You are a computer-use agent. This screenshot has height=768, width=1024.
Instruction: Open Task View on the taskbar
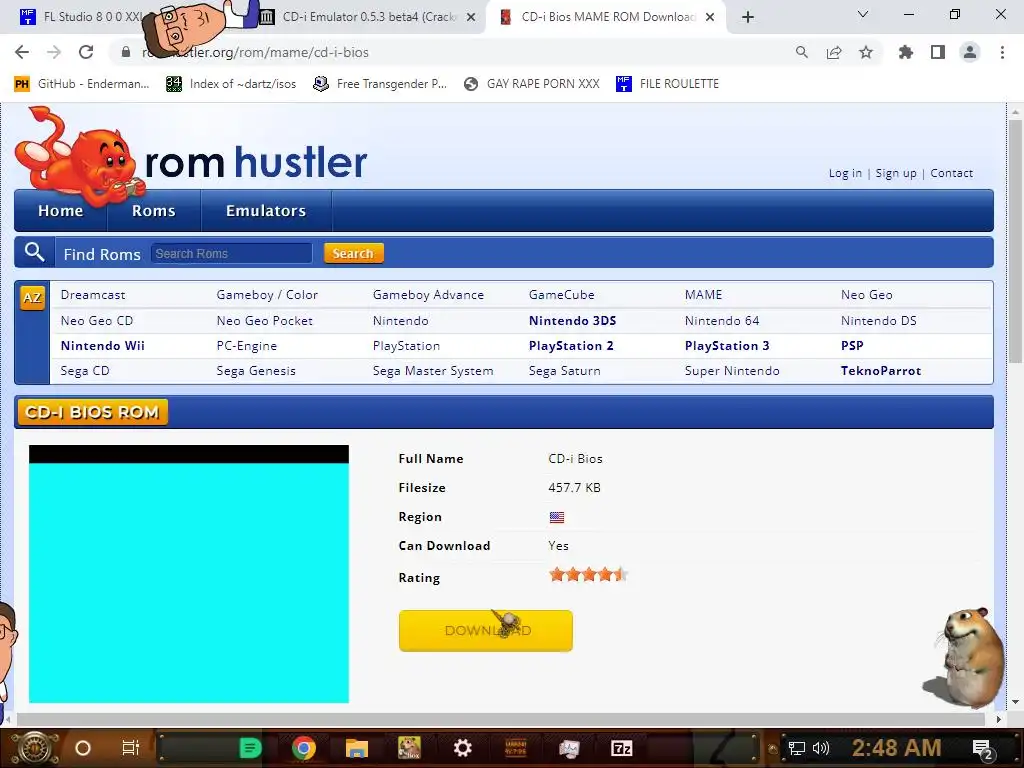pos(131,748)
